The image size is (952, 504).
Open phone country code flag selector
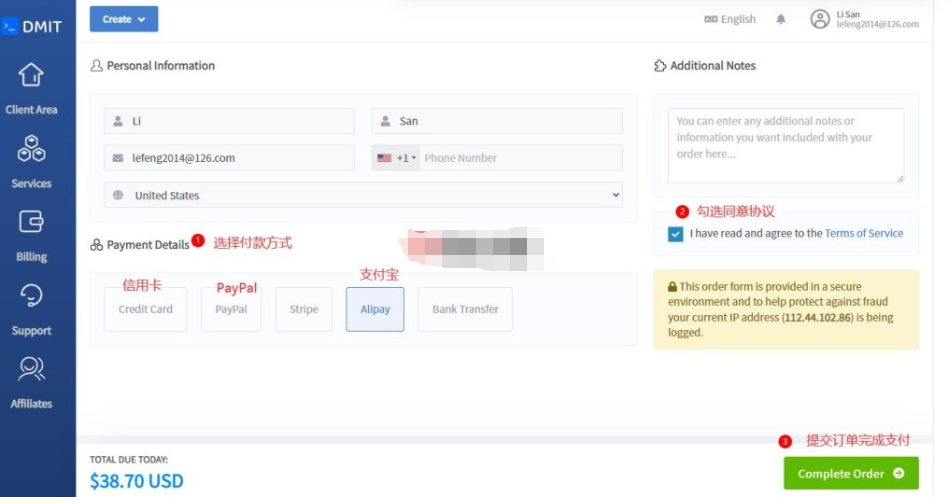coord(396,158)
